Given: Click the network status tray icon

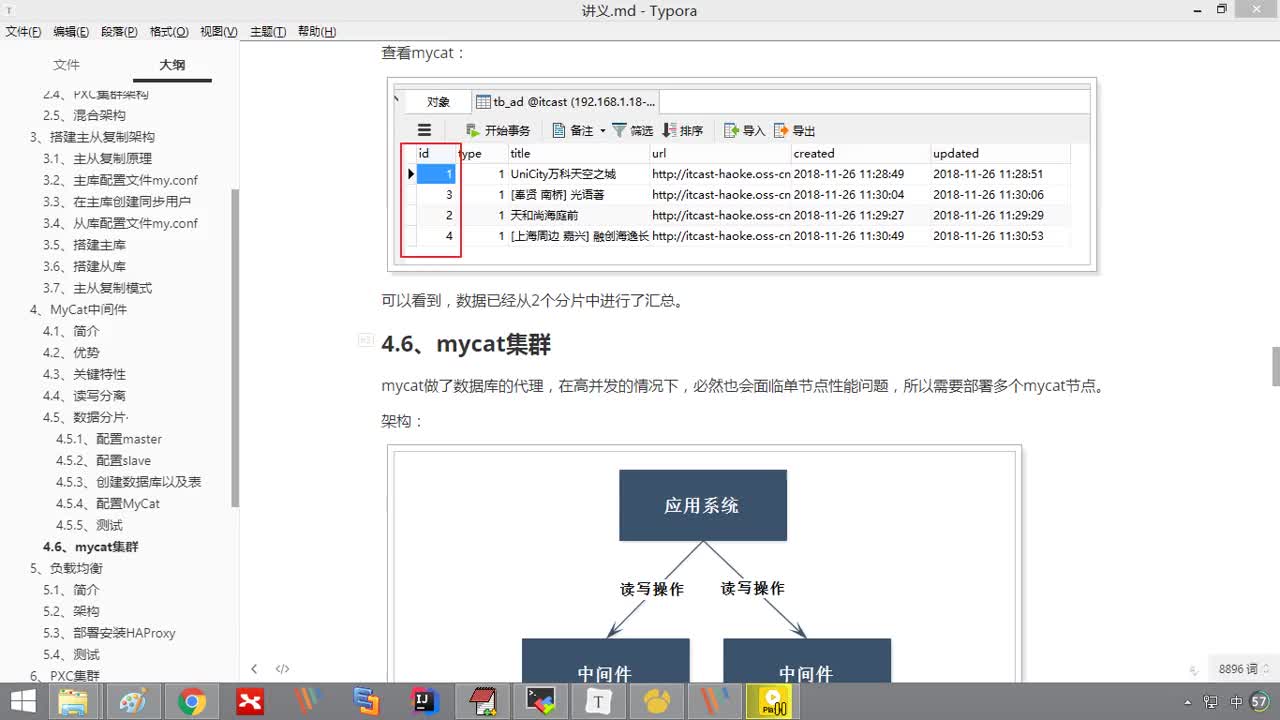Looking at the screenshot, I should pos(1212,702).
